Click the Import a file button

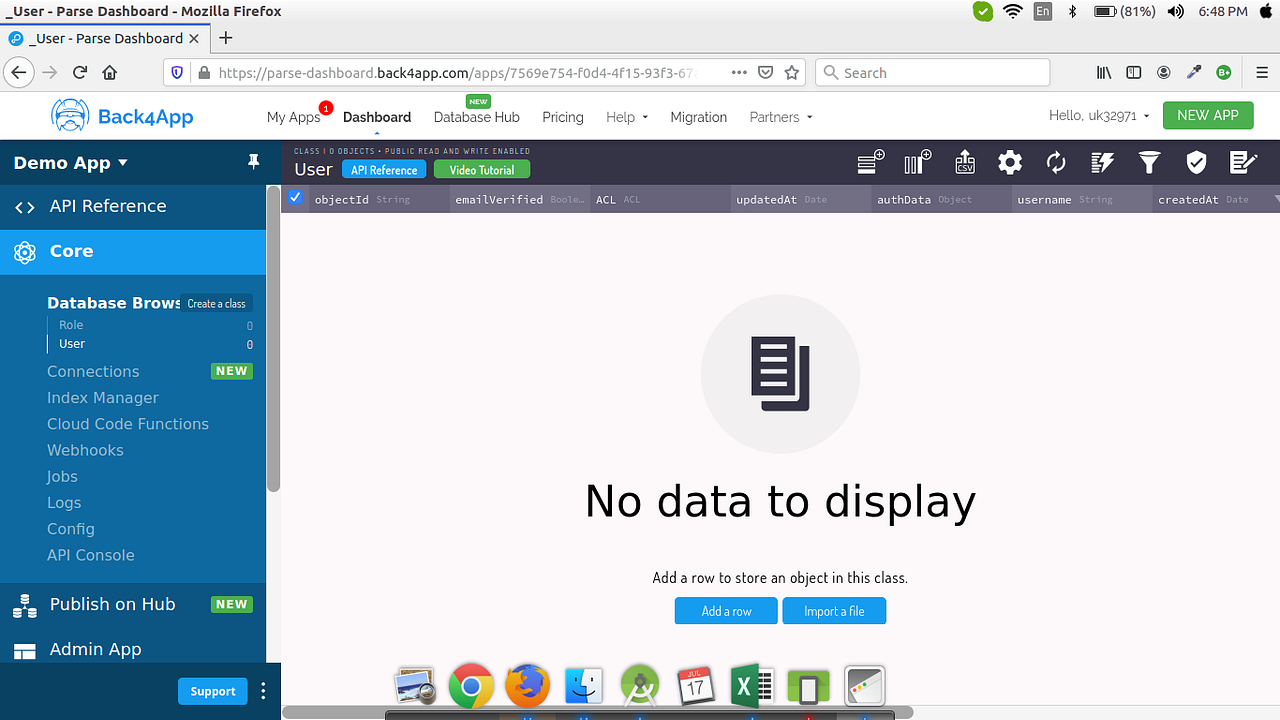point(834,611)
